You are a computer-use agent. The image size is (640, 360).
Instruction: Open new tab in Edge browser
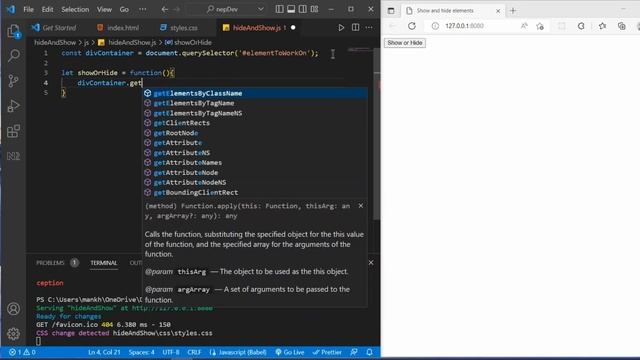pyautogui.click(x=513, y=11)
